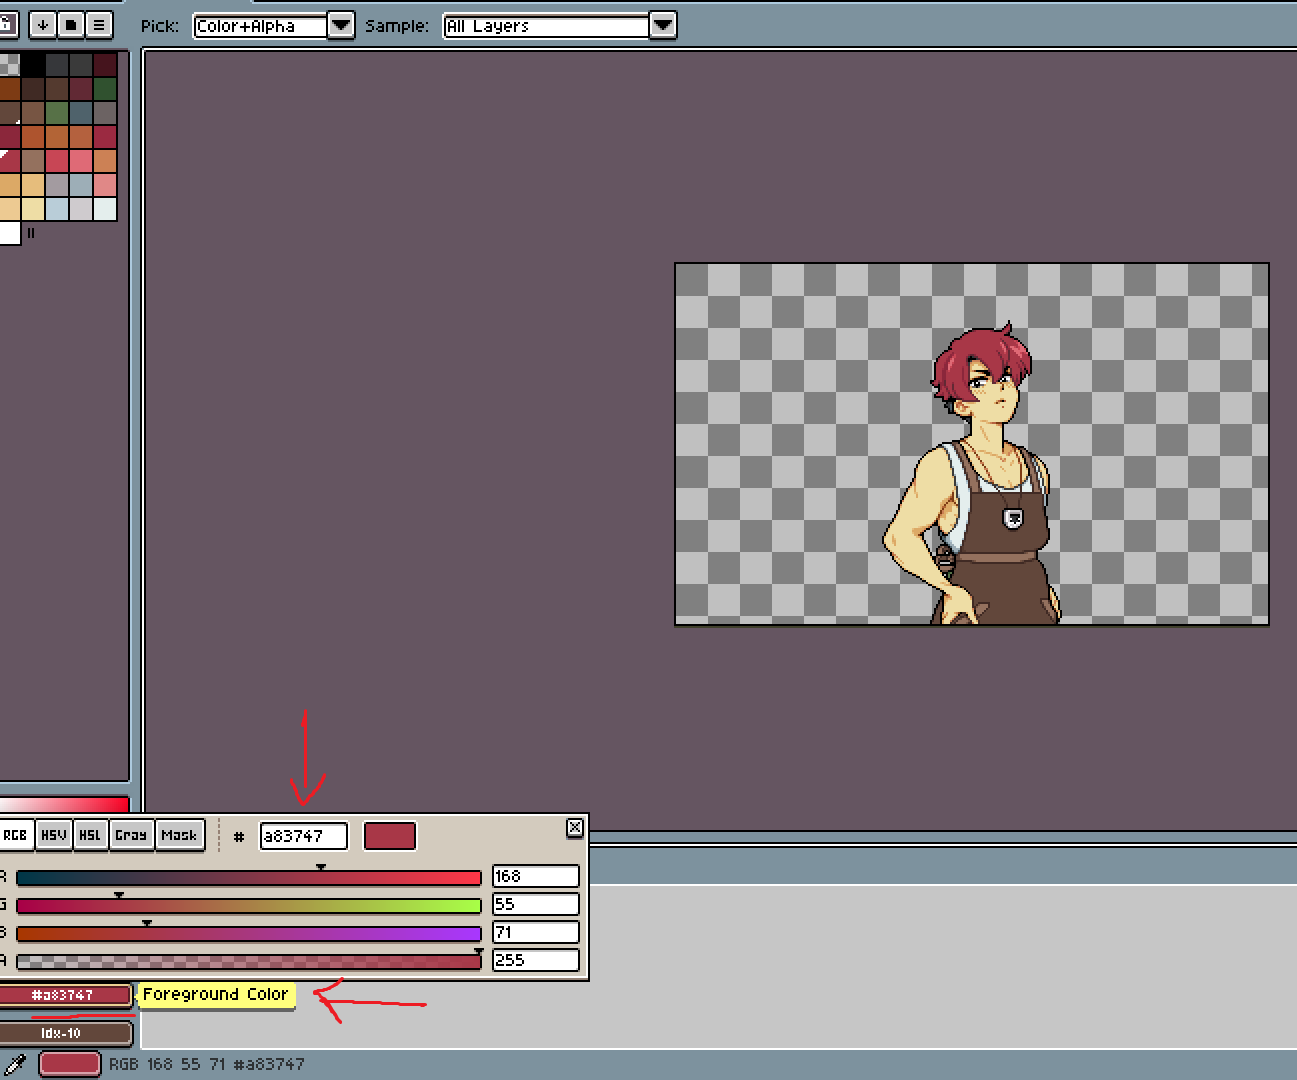Click the background color Idx-10 button
1297x1080 pixels.
(64, 1033)
